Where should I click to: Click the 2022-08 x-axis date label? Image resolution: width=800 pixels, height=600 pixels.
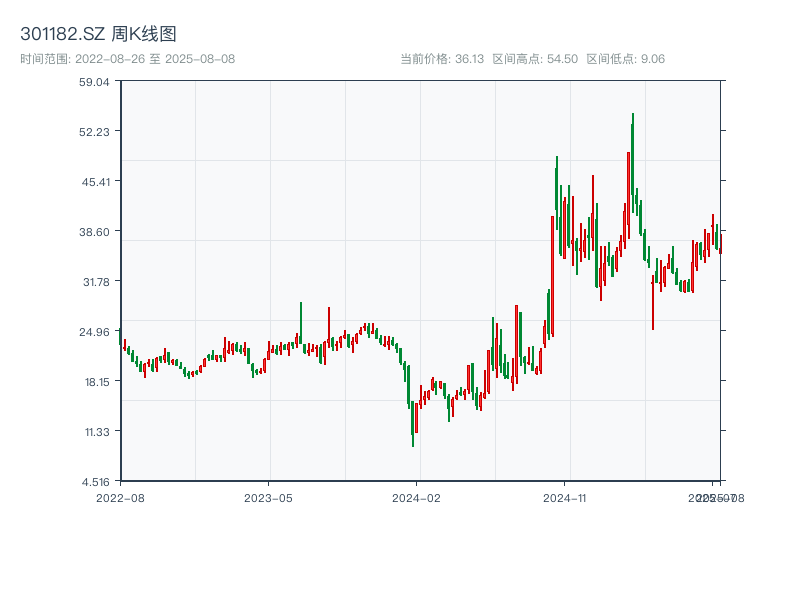[120, 497]
